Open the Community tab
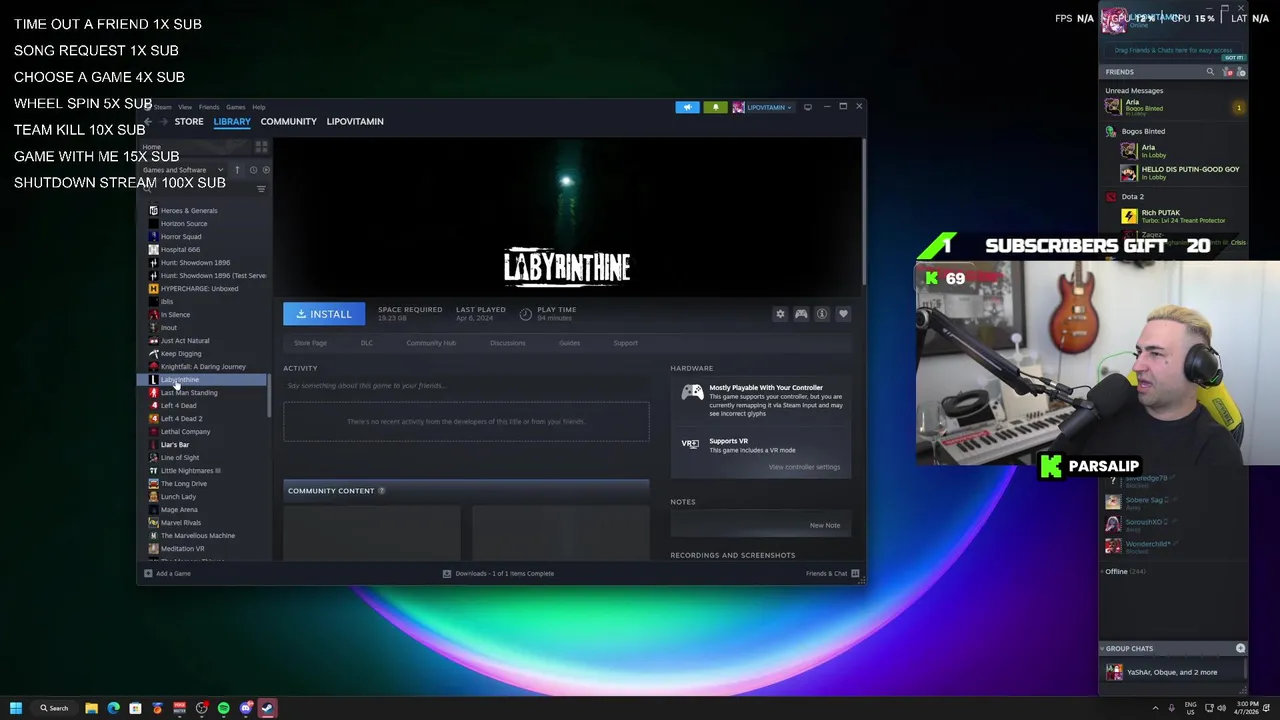 pos(288,121)
